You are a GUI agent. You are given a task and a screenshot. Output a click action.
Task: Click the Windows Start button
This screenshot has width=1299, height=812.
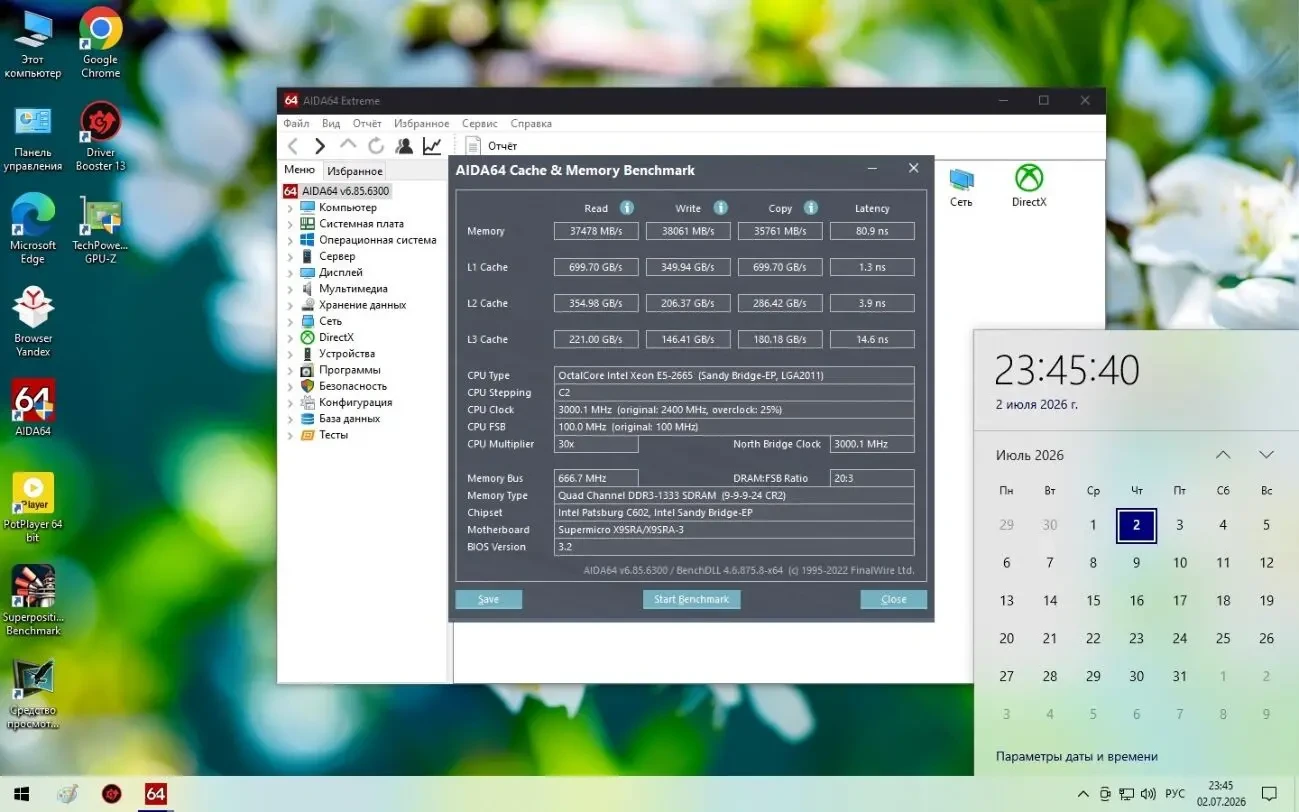(21, 794)
